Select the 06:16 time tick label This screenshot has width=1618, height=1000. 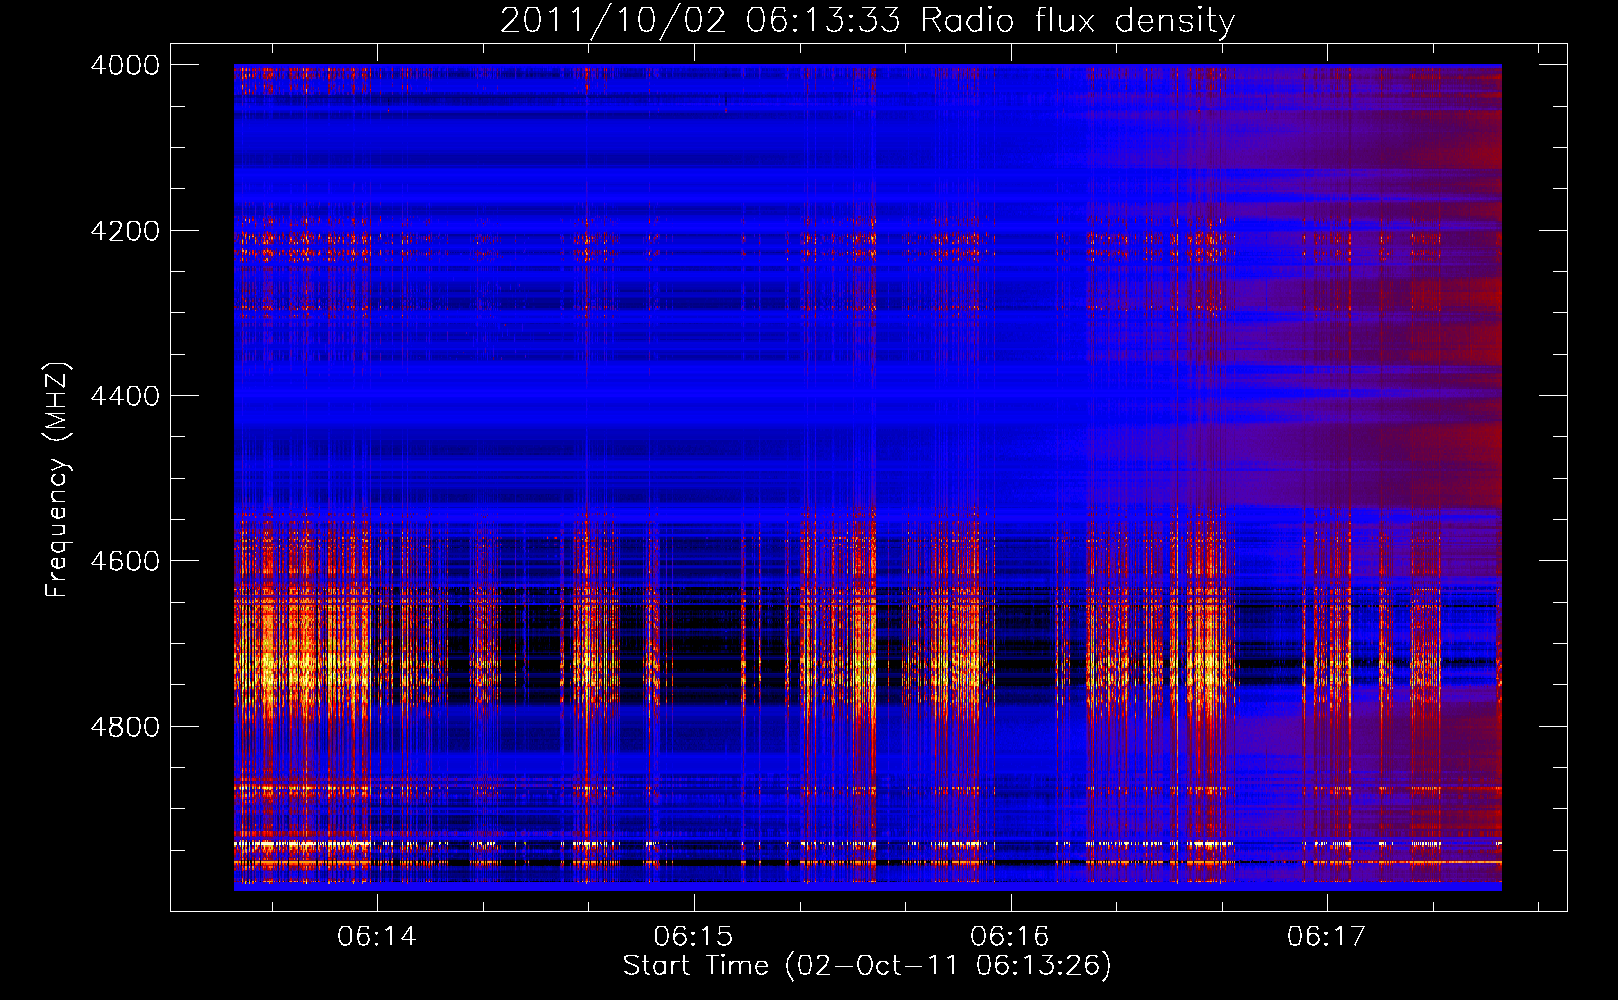1010,937
